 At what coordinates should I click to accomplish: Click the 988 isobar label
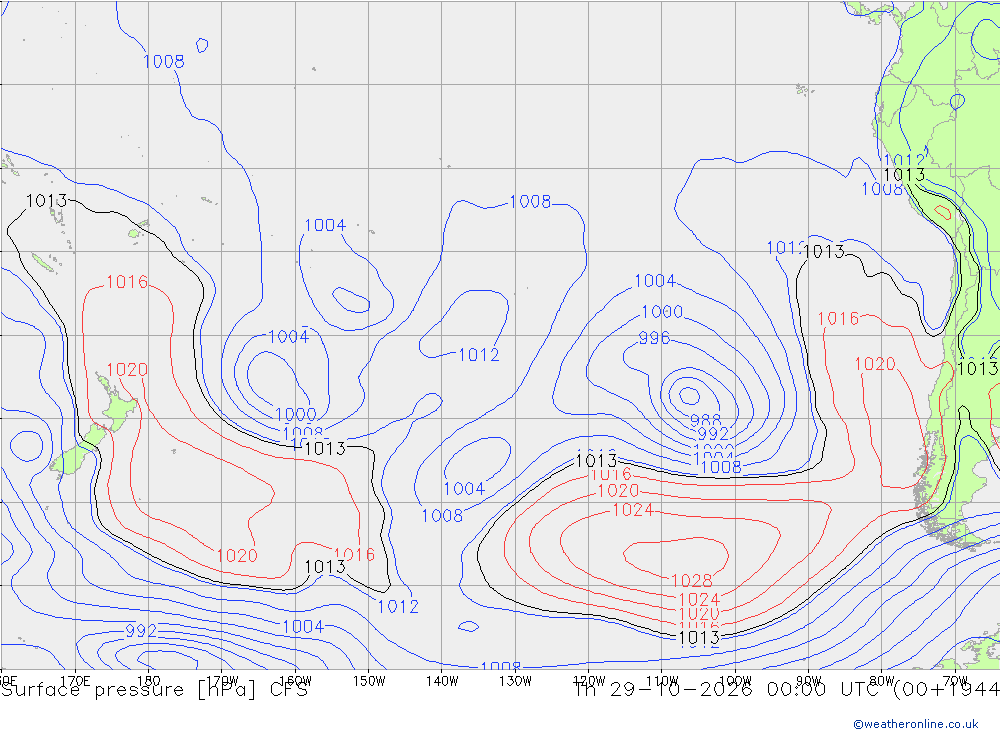point(705,420)
